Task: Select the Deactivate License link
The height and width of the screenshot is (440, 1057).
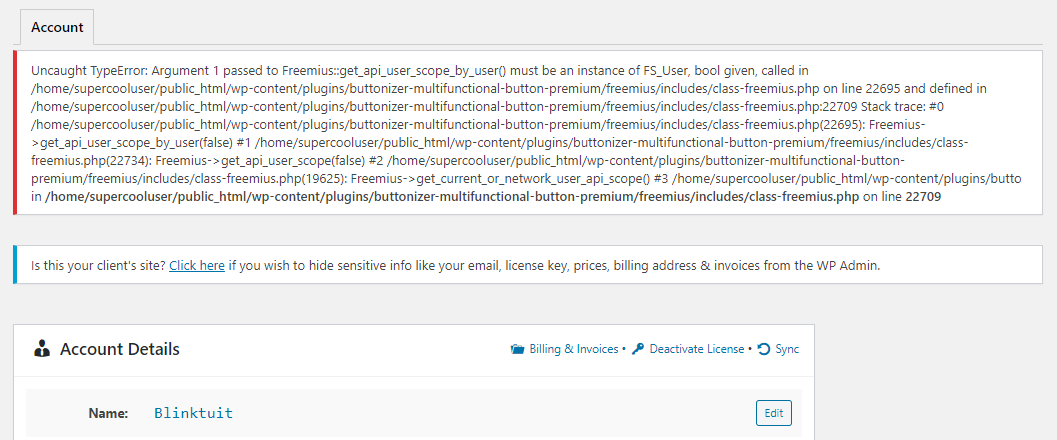Action: point(697,349)
